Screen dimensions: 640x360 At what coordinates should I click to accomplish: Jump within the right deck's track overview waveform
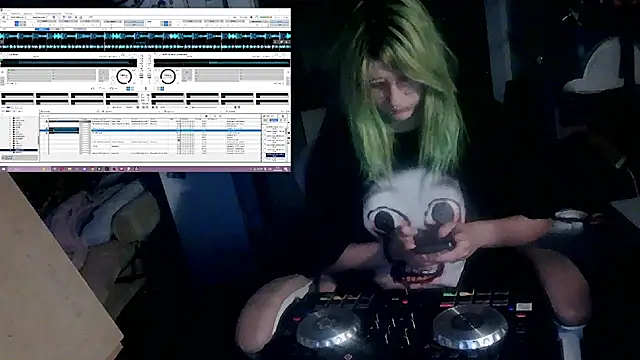coord(222,62)
